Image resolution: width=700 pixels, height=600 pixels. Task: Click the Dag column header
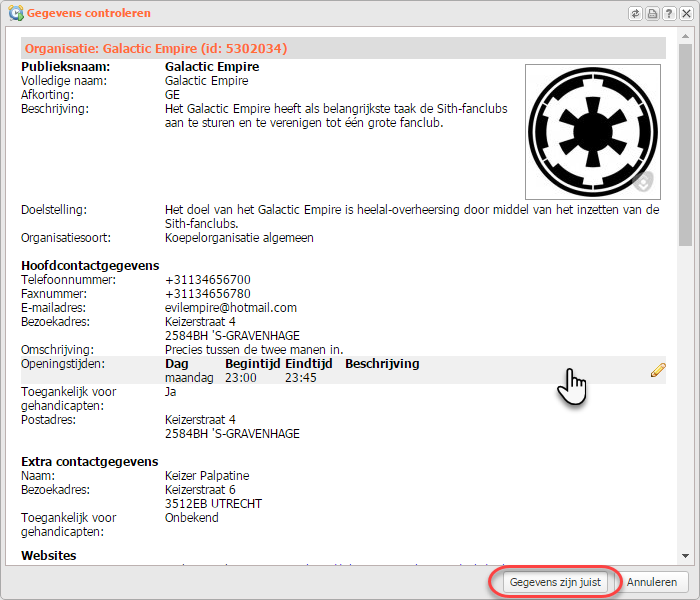click(177, 364)
